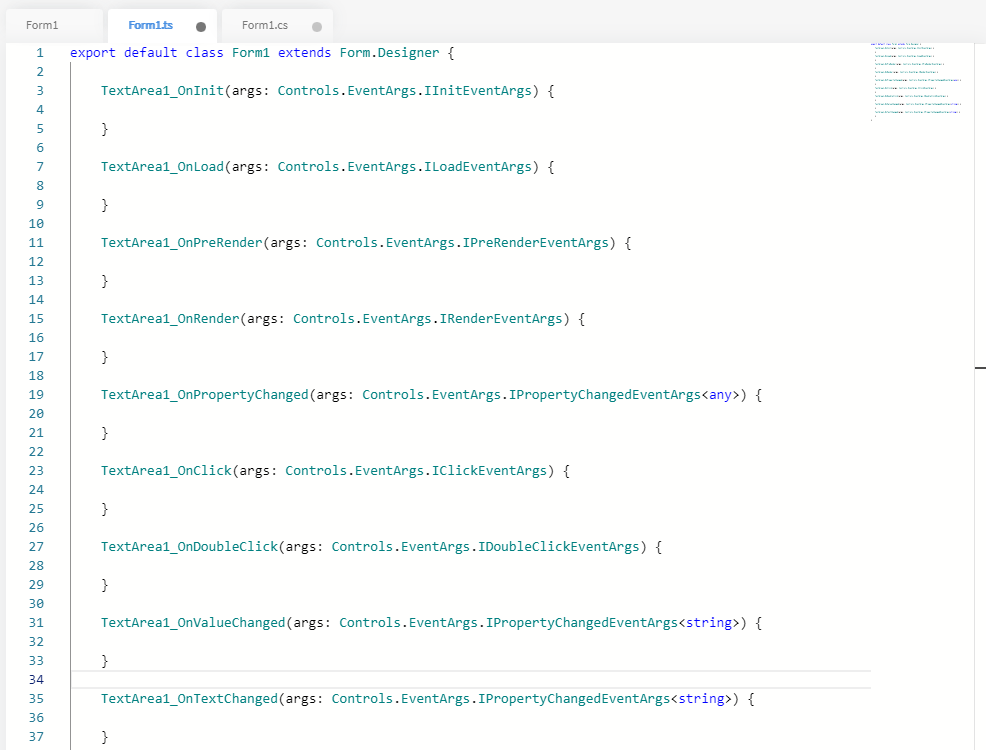The width and height of the screenshot is (986, 750).
Task: Click the TextArea1_OnLoad method name
Action: tap(162, 166)
